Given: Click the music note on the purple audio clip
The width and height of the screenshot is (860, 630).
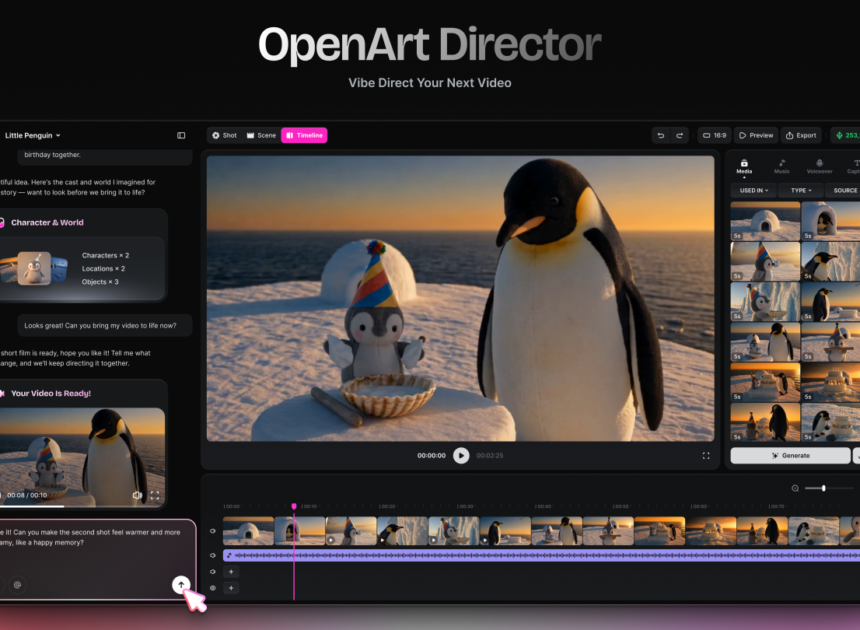Looking at the screenshot, I should click(x=229, y=555).
